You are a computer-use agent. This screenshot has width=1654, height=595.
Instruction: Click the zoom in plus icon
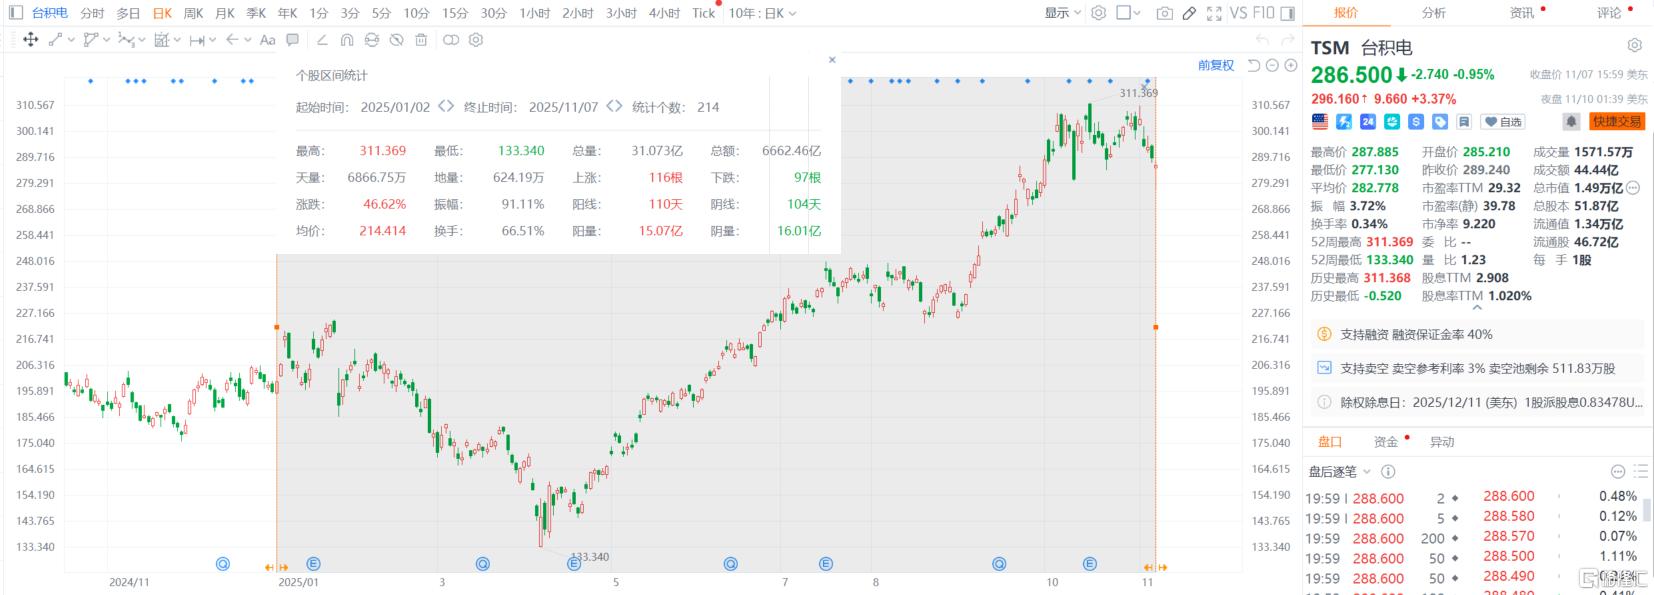pyautogui.click(x=1291, y=65)
